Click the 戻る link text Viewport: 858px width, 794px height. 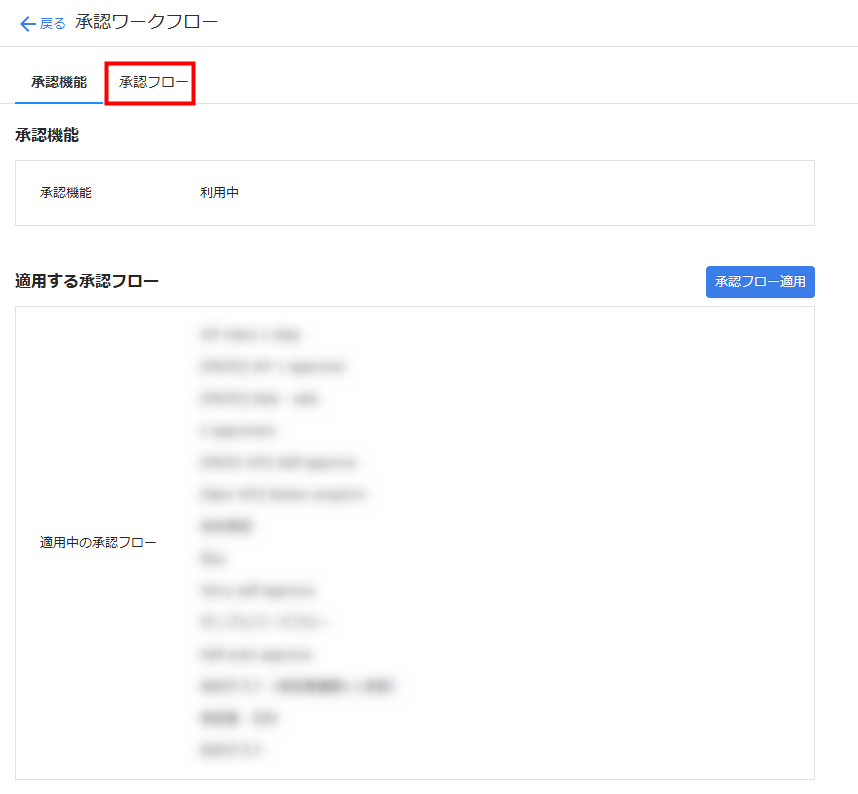tap(53, 24)
